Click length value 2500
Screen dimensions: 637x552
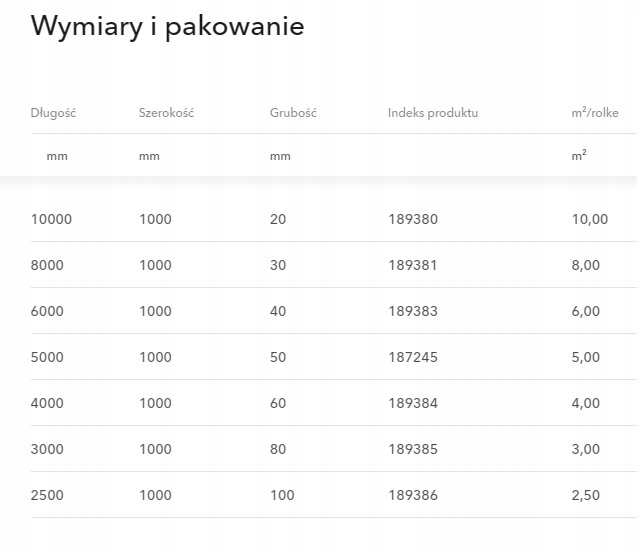pyautogui.click(x=47, y=495)
